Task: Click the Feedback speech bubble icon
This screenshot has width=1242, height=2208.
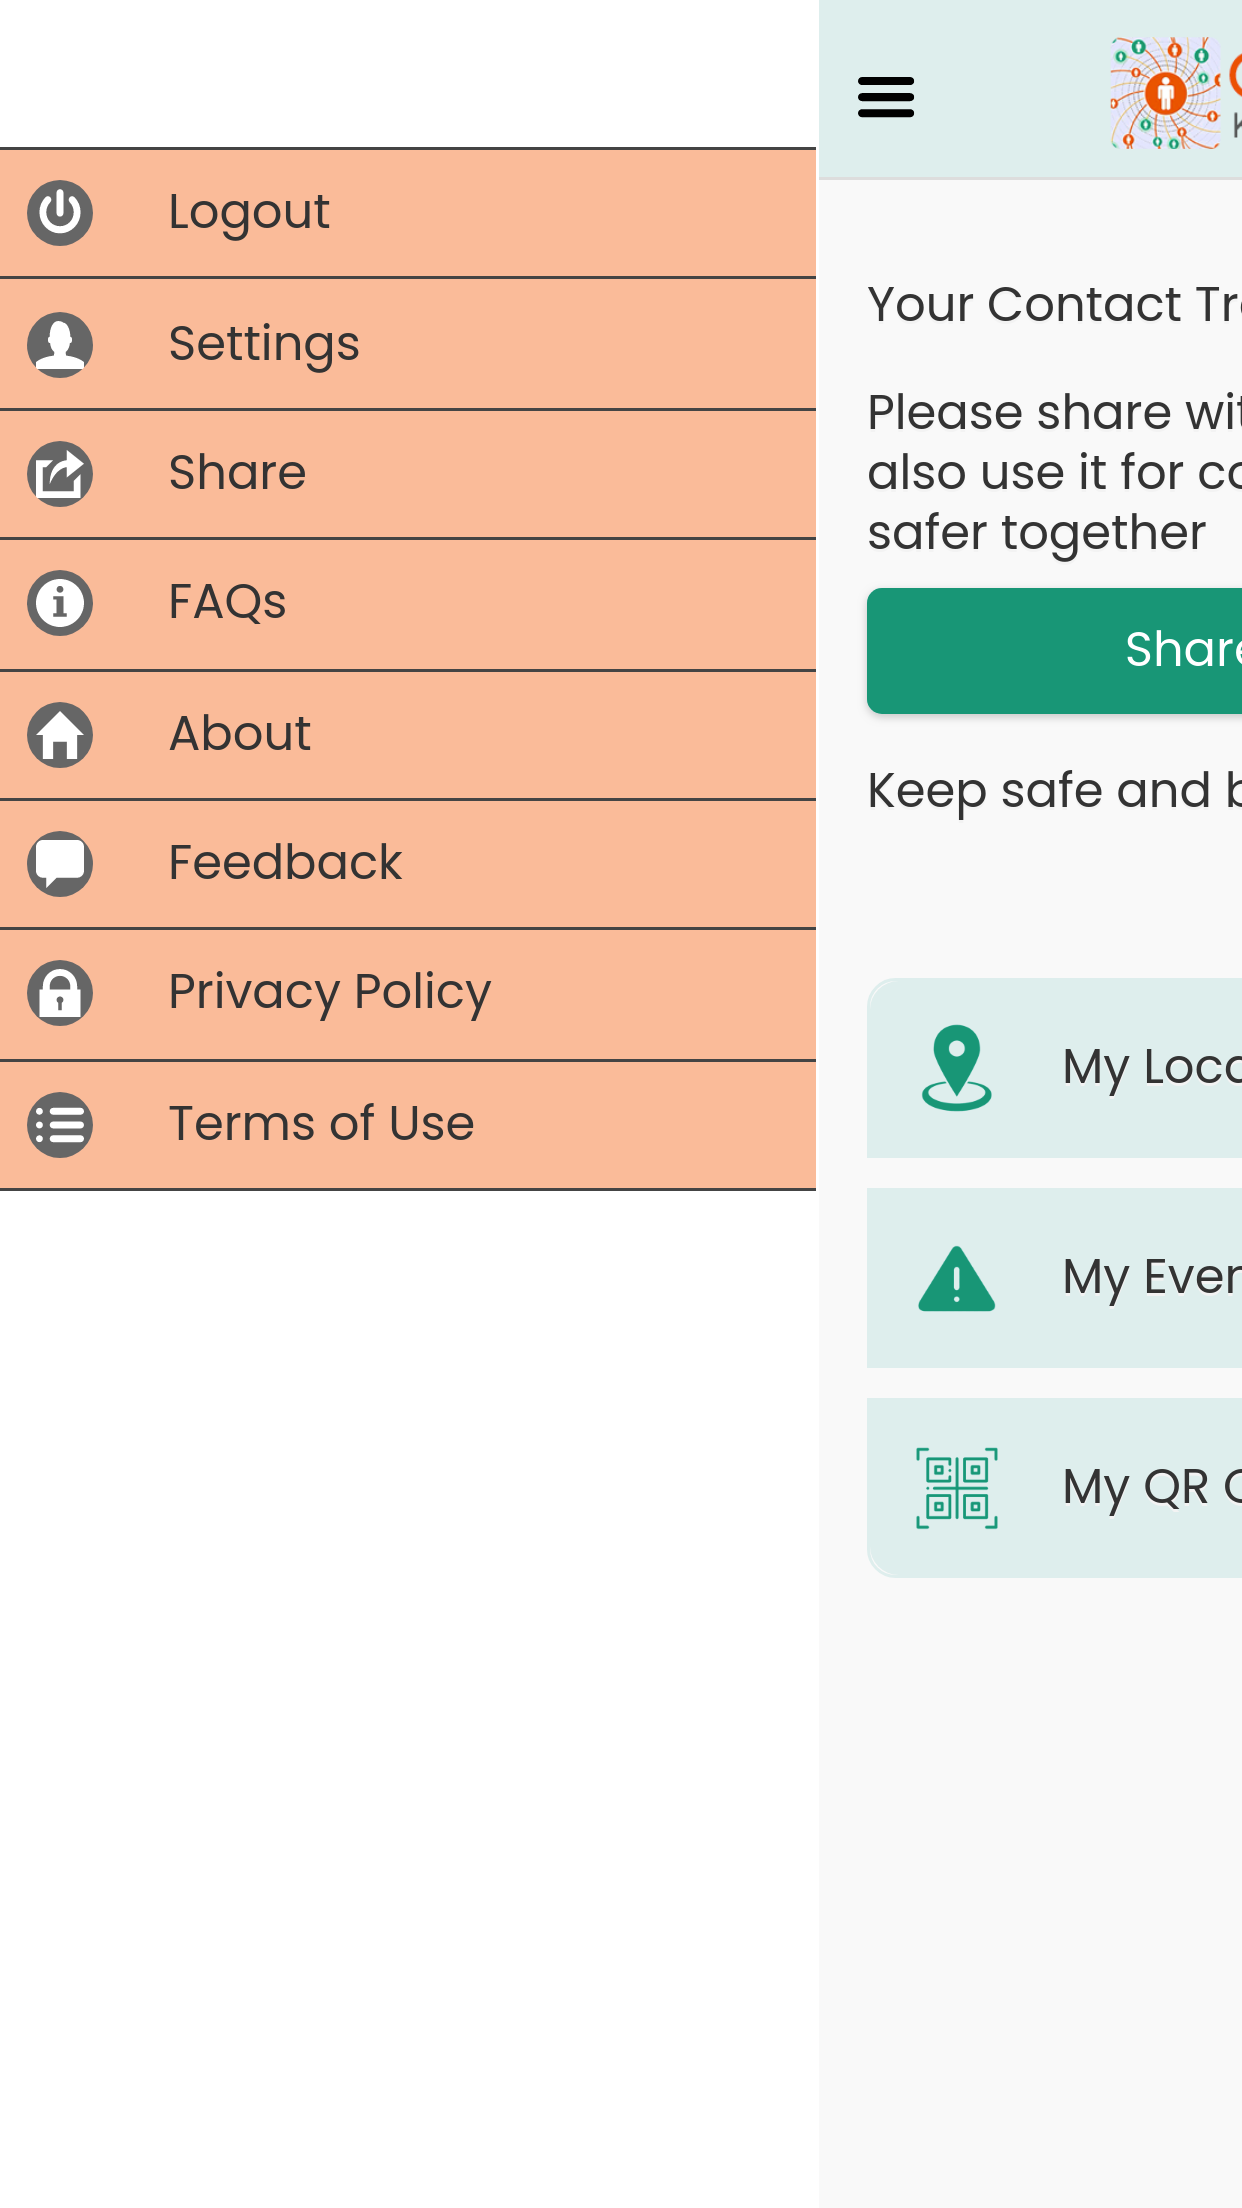Action: (x=60, y=864)
